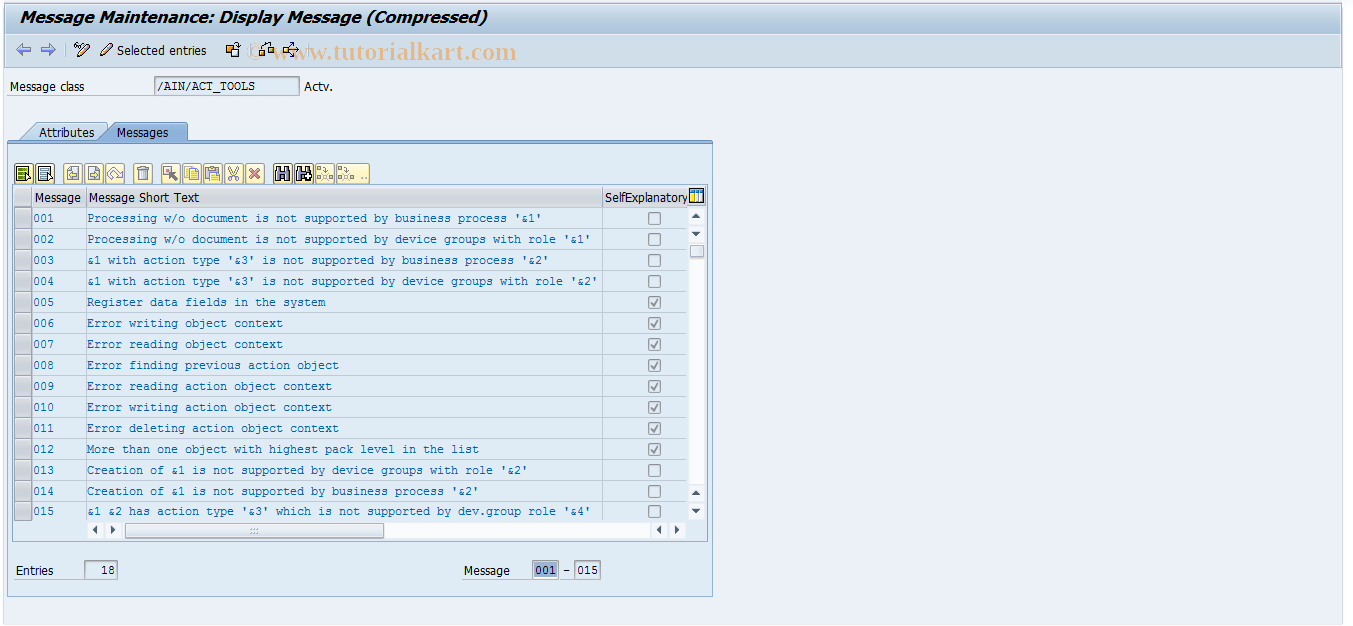Select row selector for message 008
Image resolution: width=1353 pixels, height=626 pixels.
click(x=23, y=365)
